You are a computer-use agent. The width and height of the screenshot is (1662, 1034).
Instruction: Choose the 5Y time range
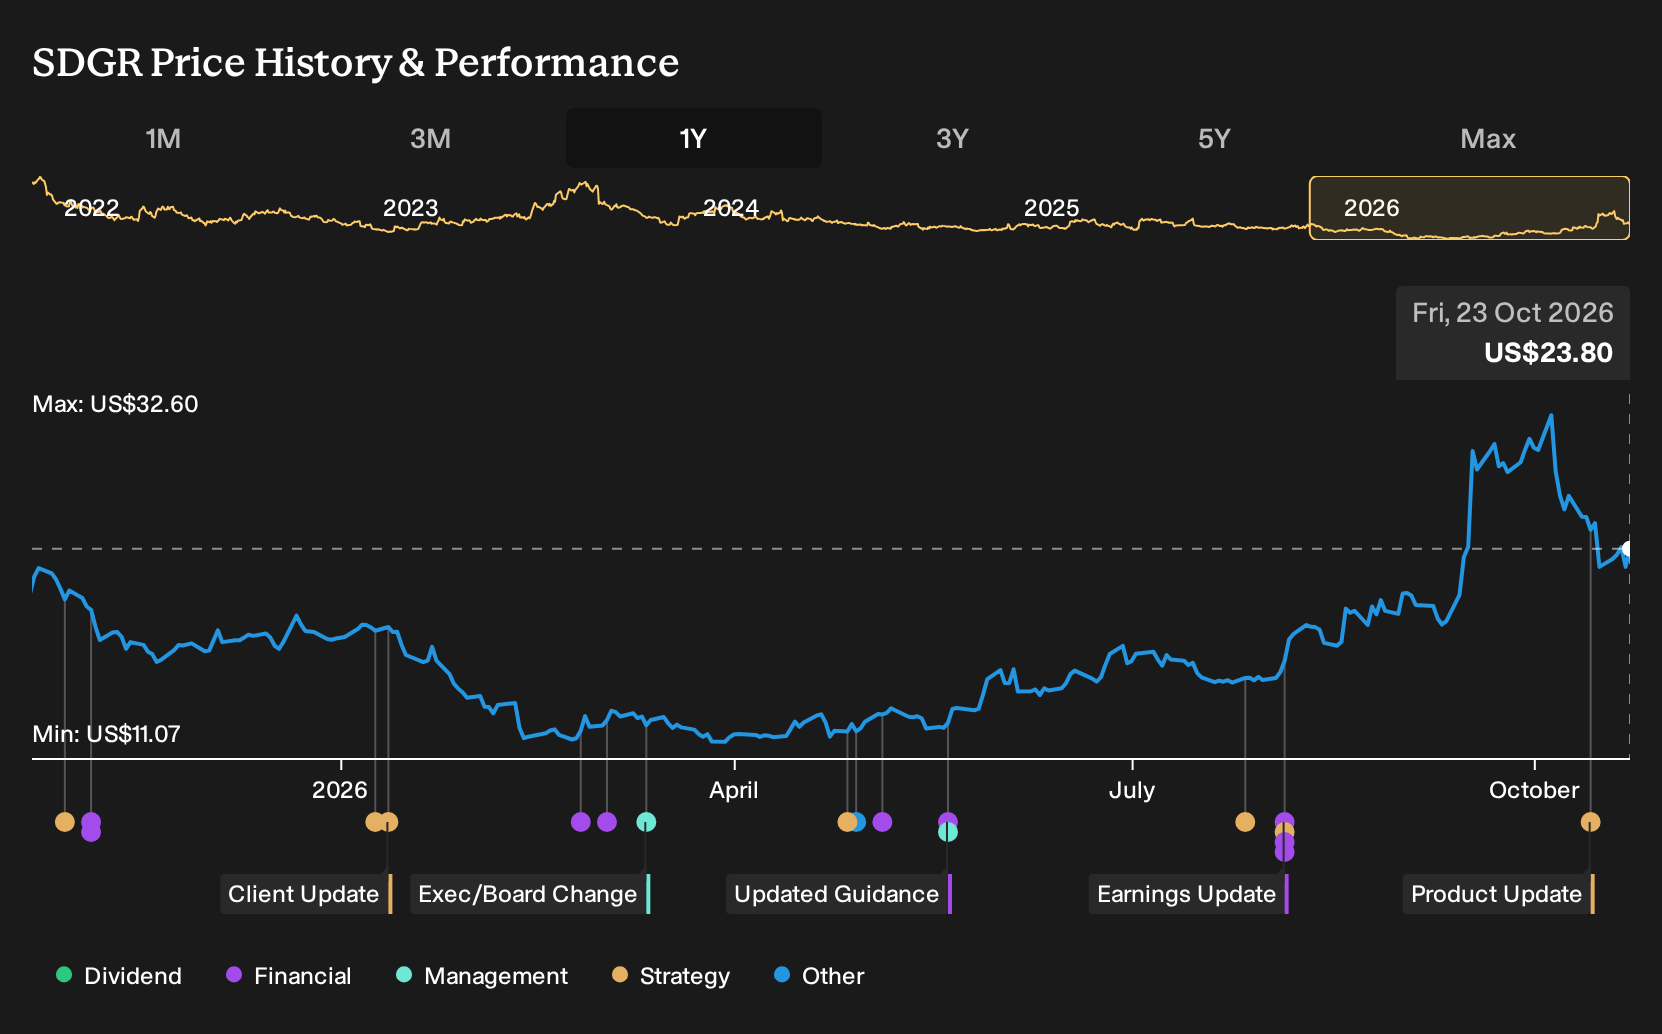[1214, 138]
